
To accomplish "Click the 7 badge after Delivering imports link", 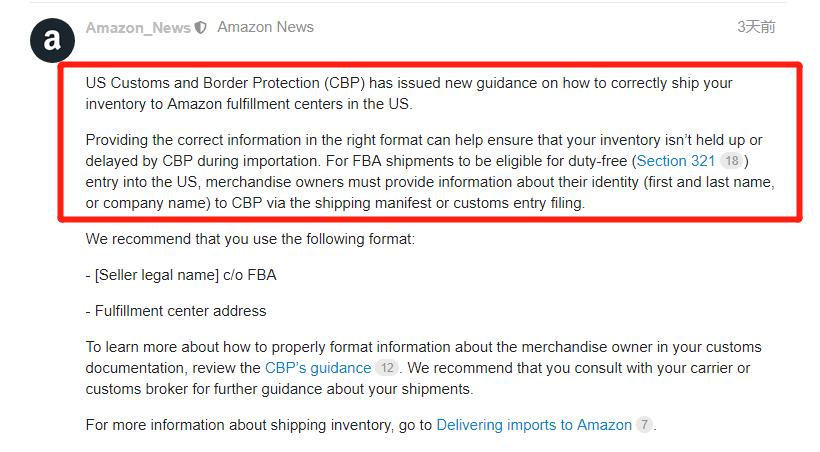I will (644, 425).
